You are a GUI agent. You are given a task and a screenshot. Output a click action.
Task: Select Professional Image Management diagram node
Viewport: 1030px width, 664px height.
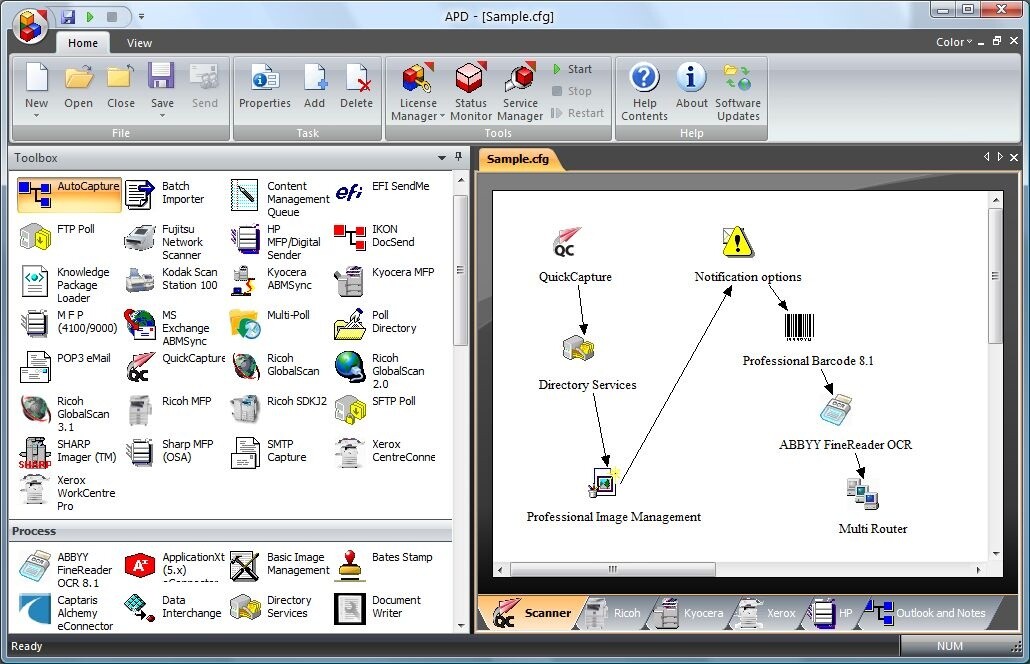(613, 495)
